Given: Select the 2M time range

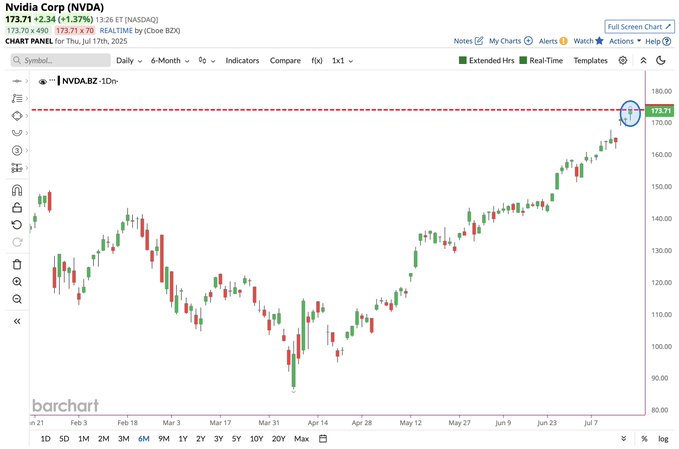Looking at the screenshot, I should click(103, 439).
